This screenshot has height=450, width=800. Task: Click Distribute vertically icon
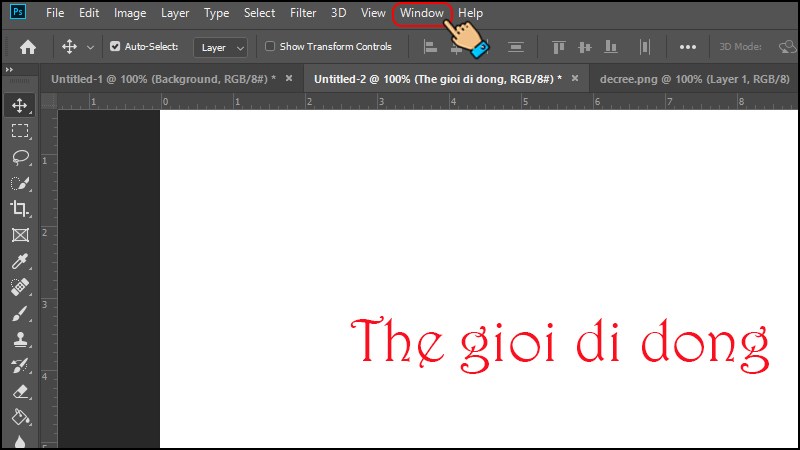click(516, 47)
